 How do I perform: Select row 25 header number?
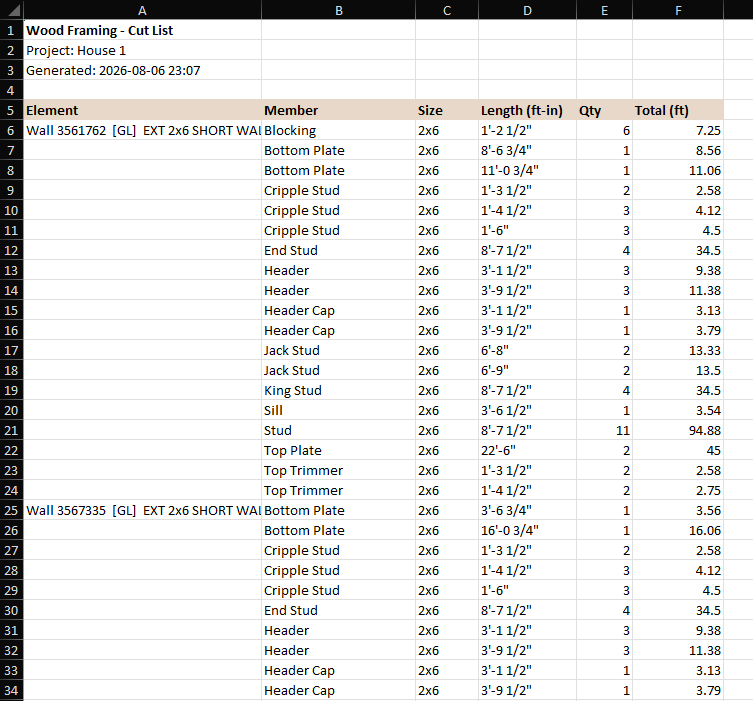pos(12,510)
